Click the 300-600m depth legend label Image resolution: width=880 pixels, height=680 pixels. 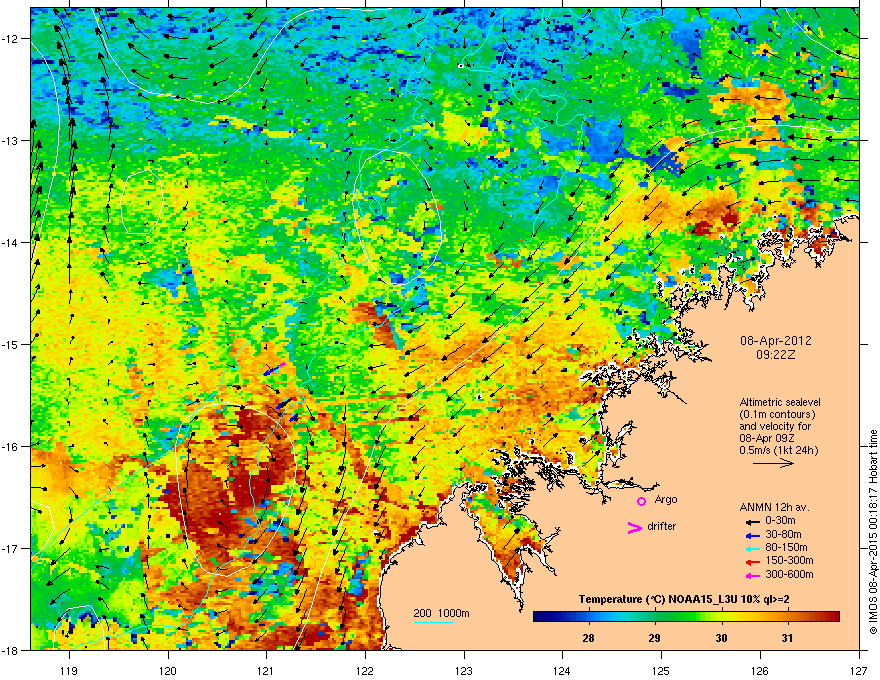789,575
